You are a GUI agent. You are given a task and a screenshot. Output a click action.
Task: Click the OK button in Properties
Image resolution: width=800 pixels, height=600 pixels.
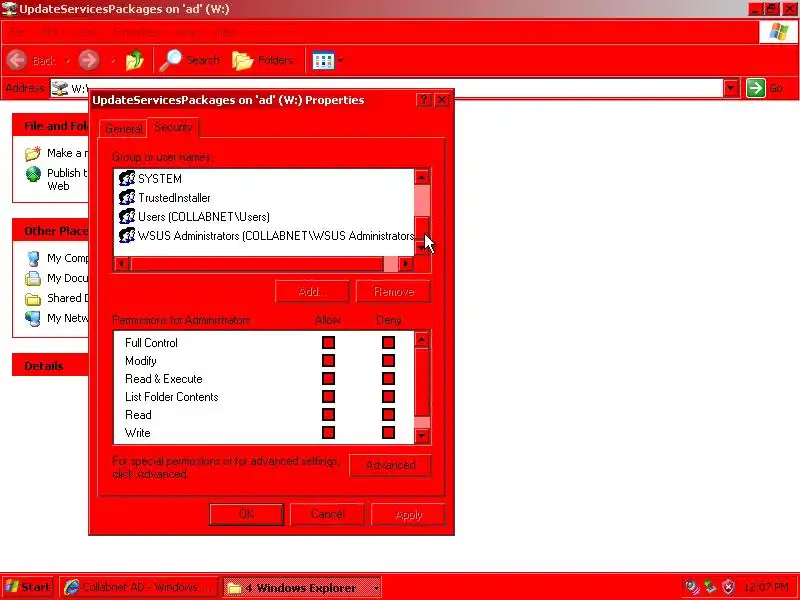(x=246, y=514)
